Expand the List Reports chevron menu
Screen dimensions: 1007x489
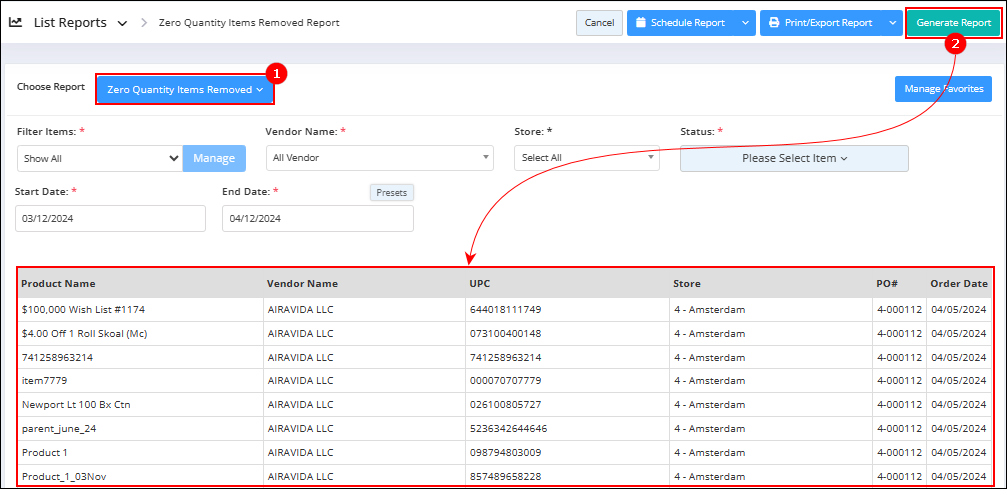click(x=122, y=23)
